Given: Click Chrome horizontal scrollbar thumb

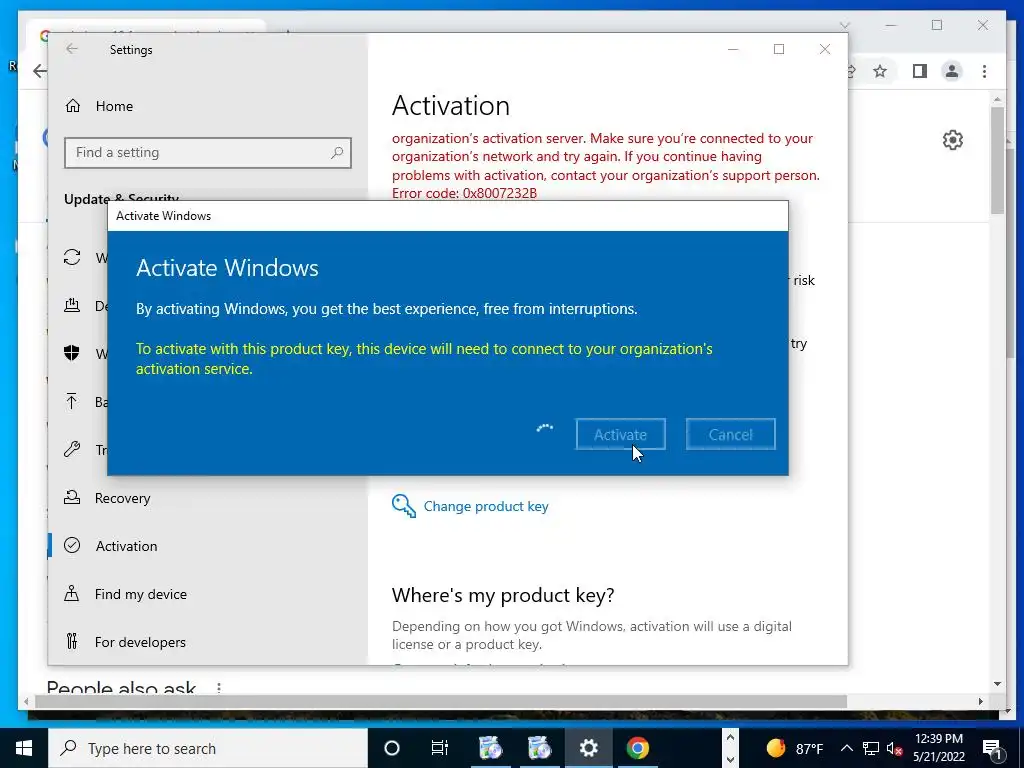Looking at the screenshot, I should (441, 701).
